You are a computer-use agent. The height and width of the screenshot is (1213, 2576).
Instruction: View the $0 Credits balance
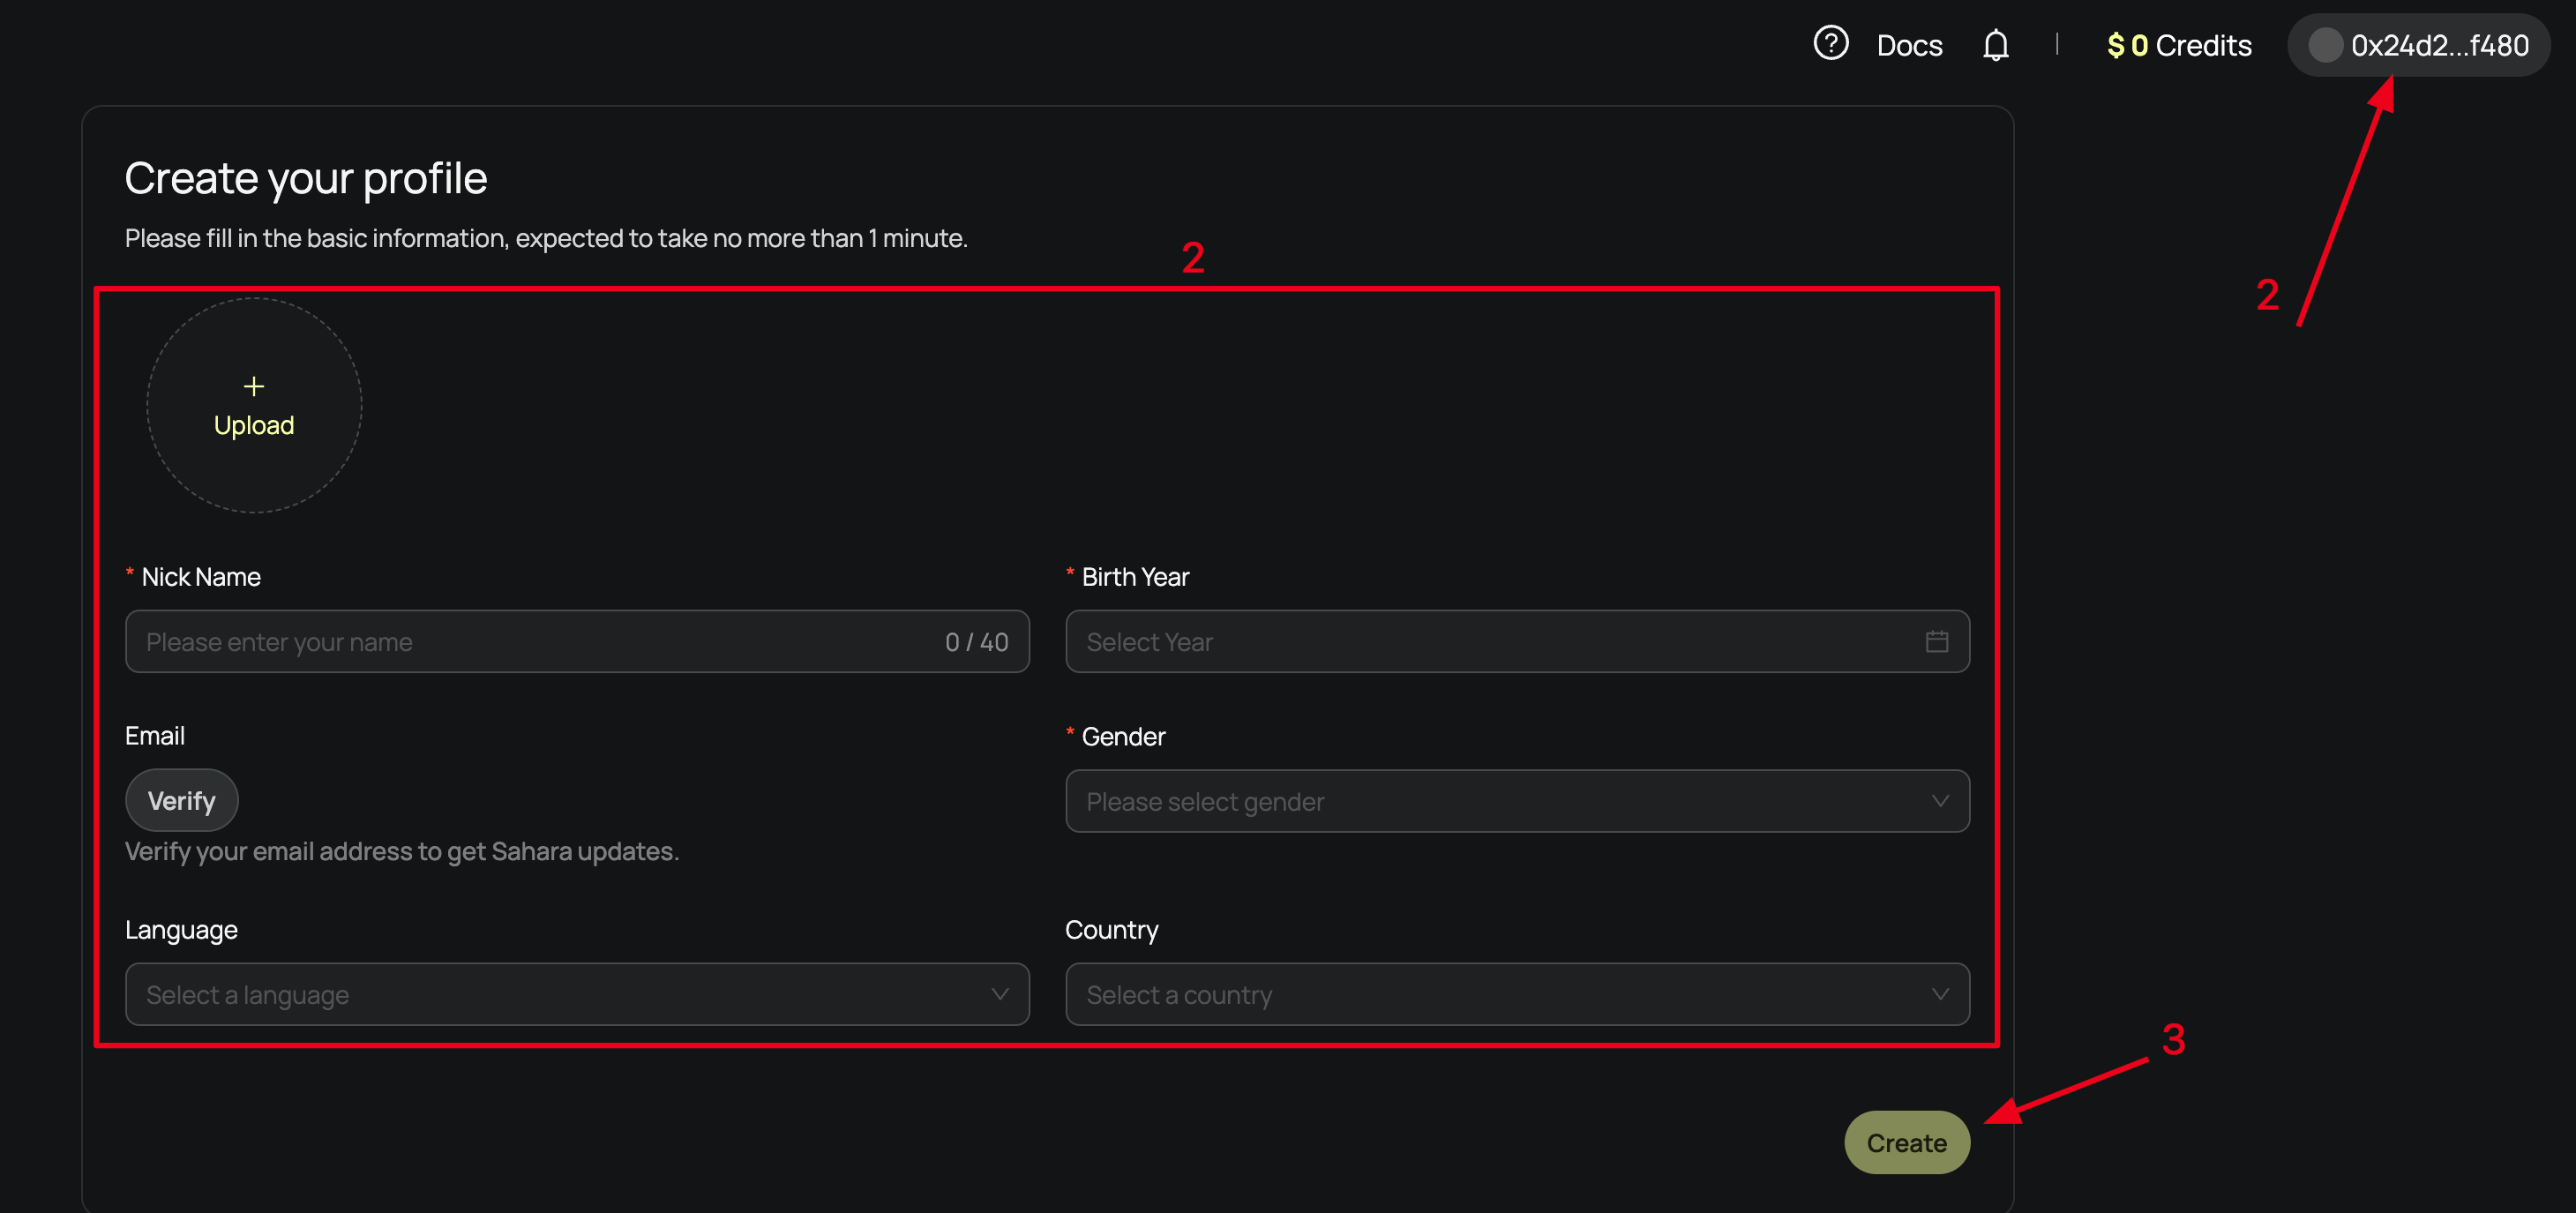click(2178, 45)
